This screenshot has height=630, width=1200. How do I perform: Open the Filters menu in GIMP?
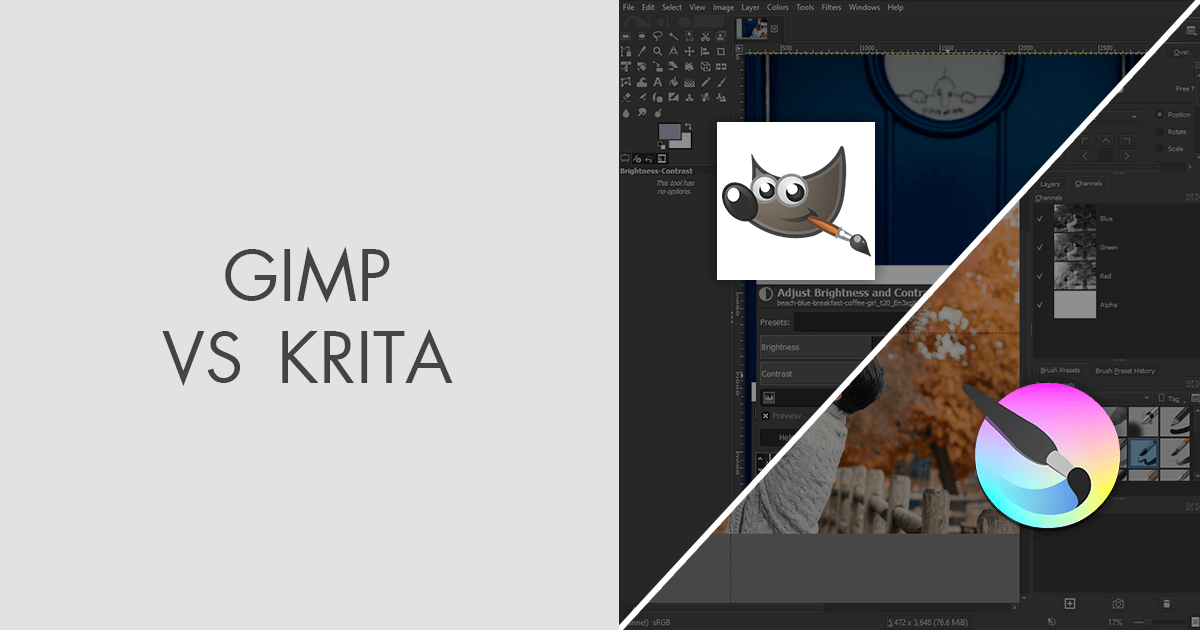tap(831, 7)
